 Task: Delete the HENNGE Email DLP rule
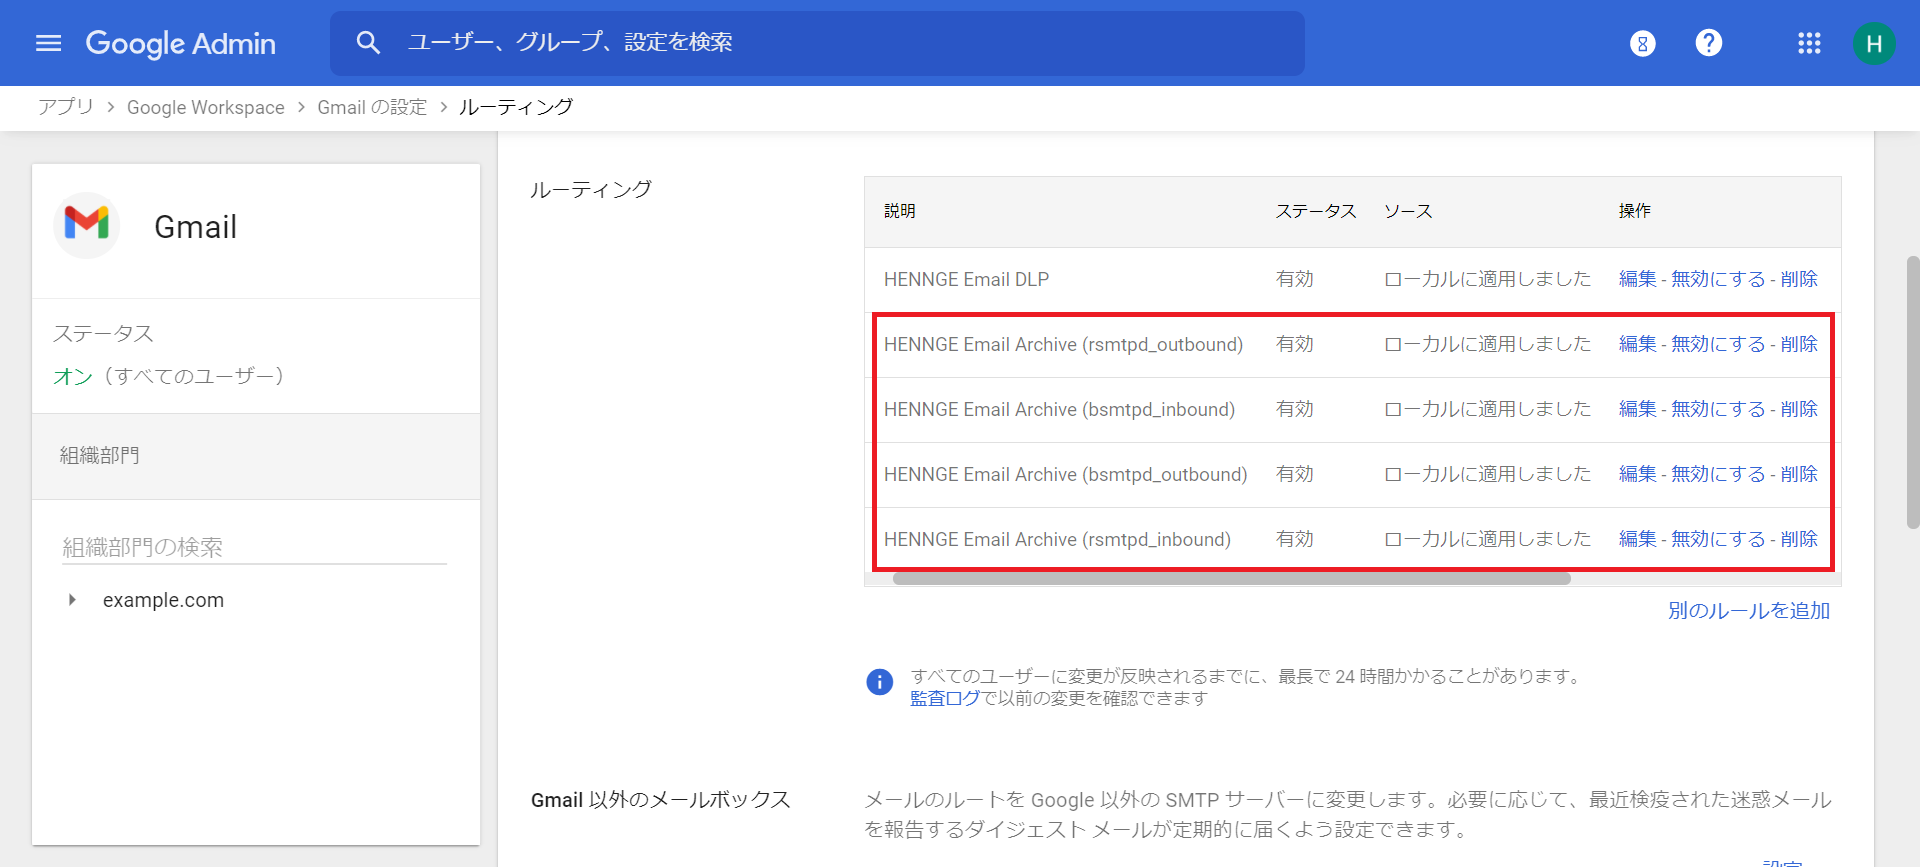[1799, 279]
